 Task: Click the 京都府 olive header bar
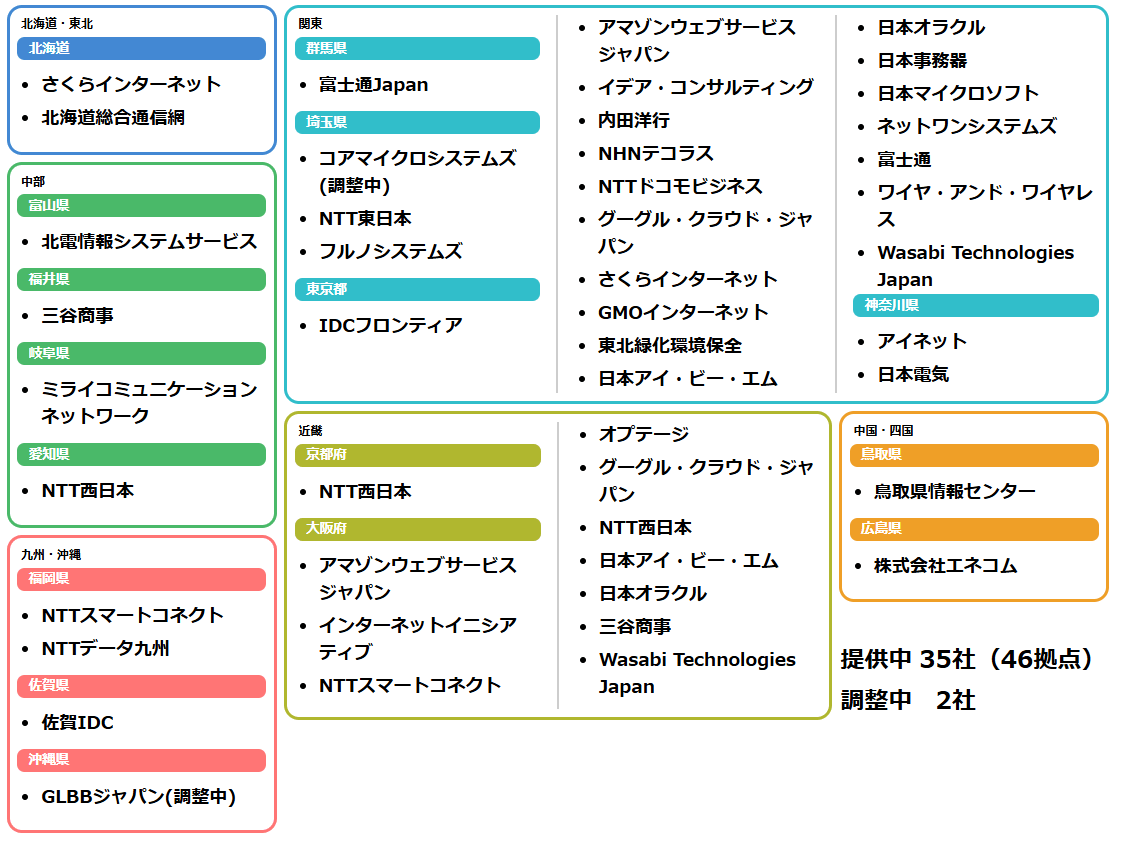418,455
